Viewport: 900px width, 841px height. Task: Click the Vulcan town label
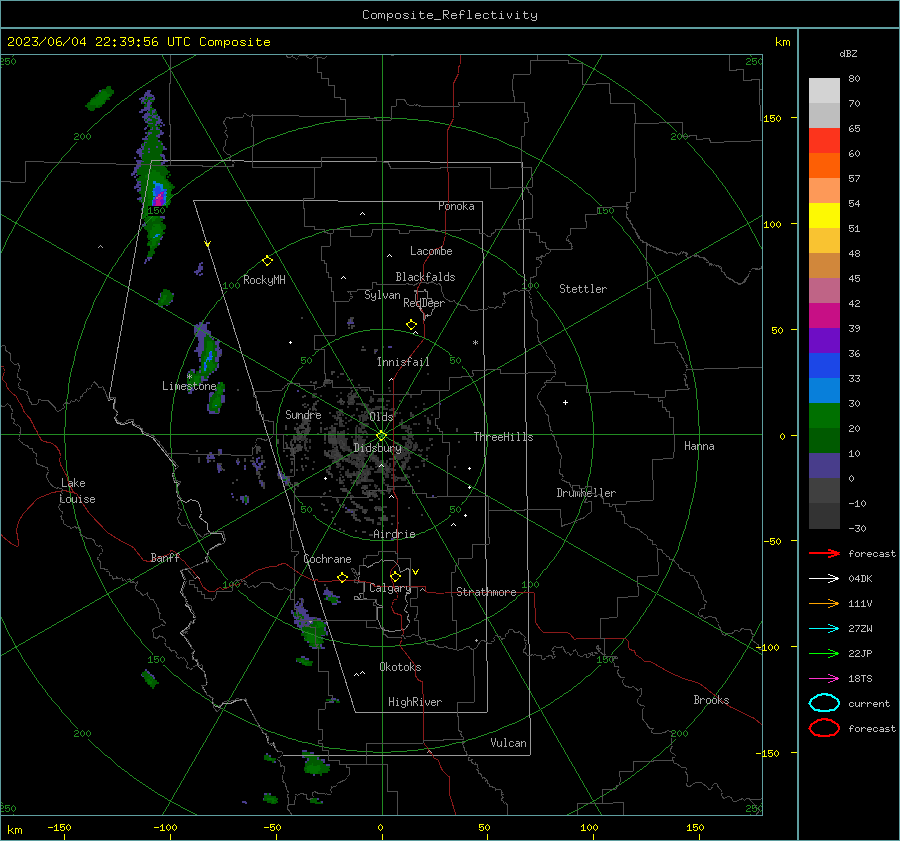tap(508, 743)
